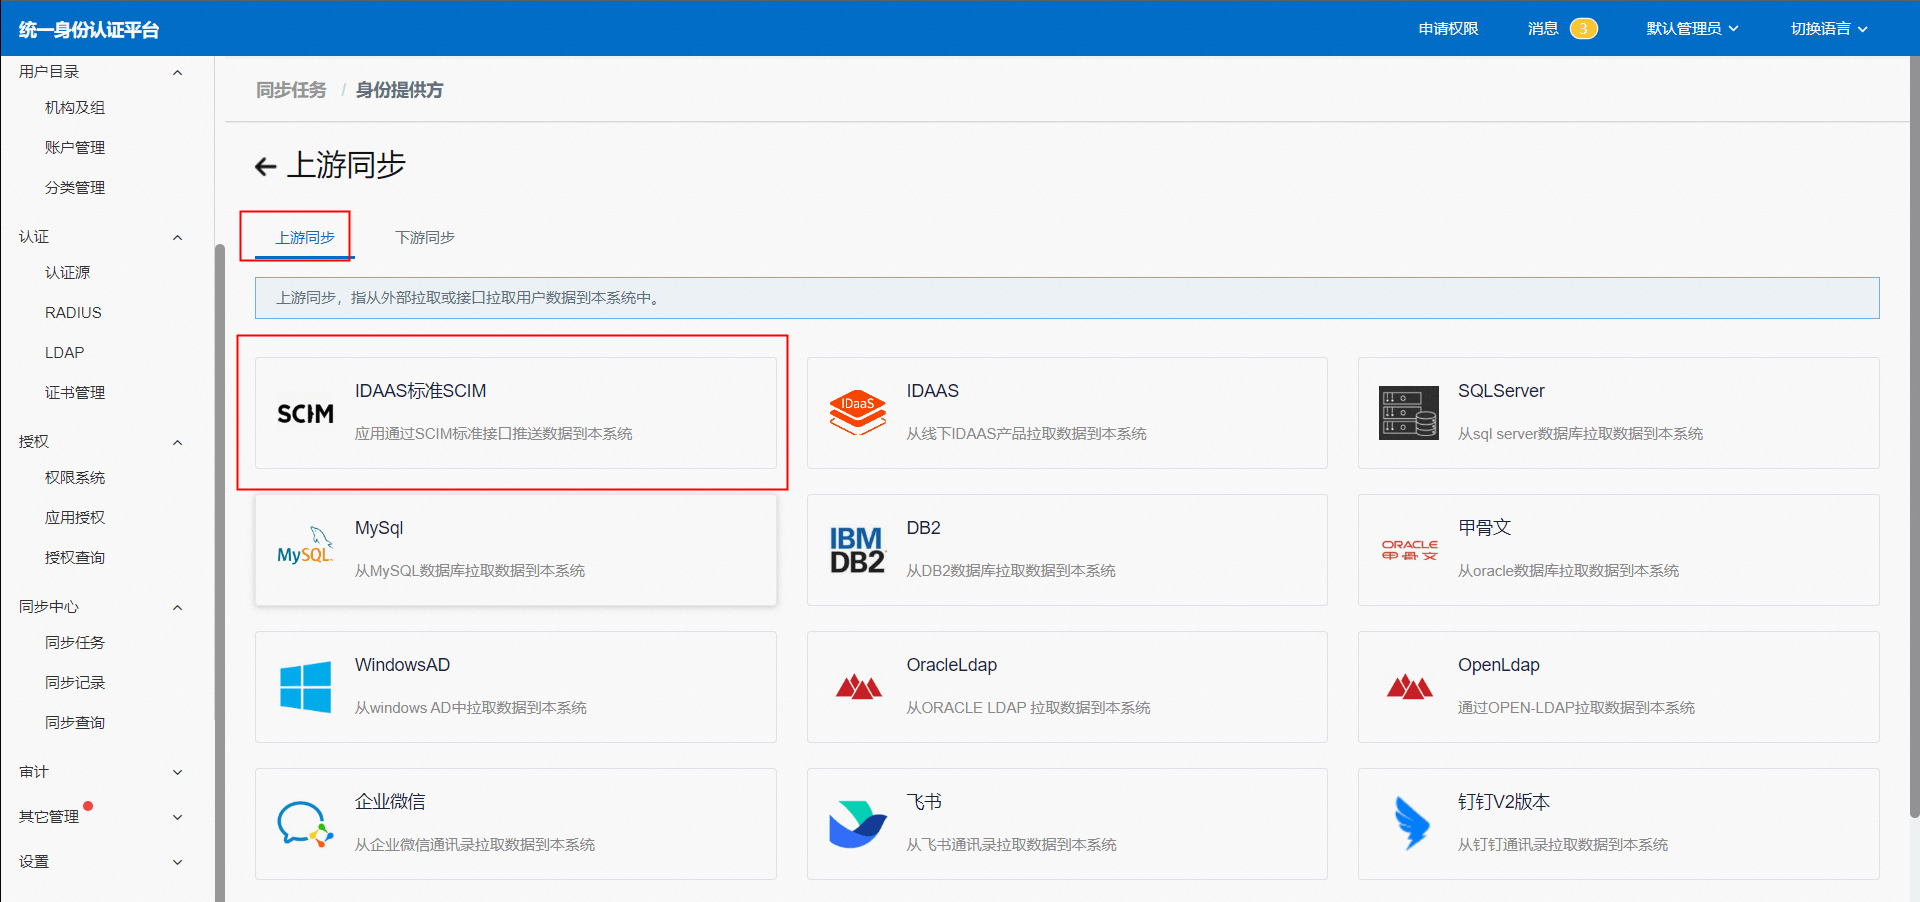1920x902 pixels.
Task: Click the IBM DB2 logo
Action: point(857,550)
